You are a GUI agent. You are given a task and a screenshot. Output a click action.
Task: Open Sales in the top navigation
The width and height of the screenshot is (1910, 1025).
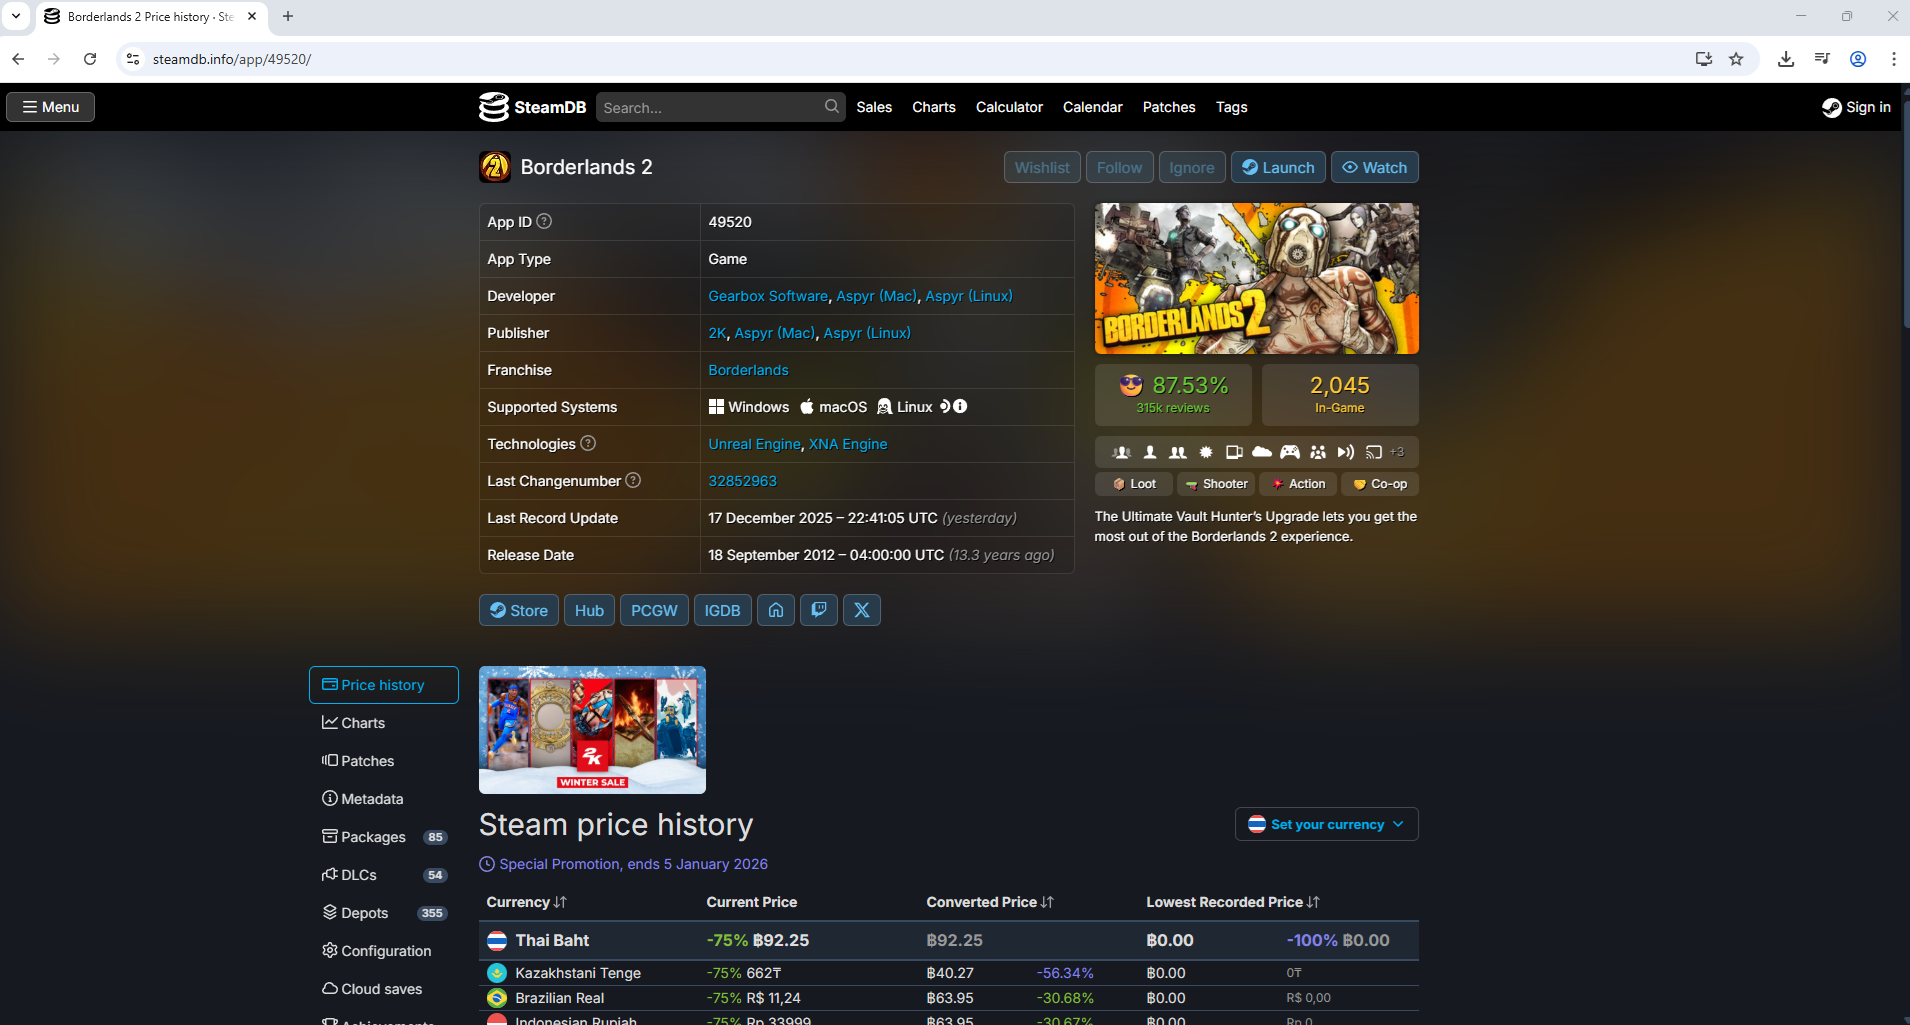[874, 107]
